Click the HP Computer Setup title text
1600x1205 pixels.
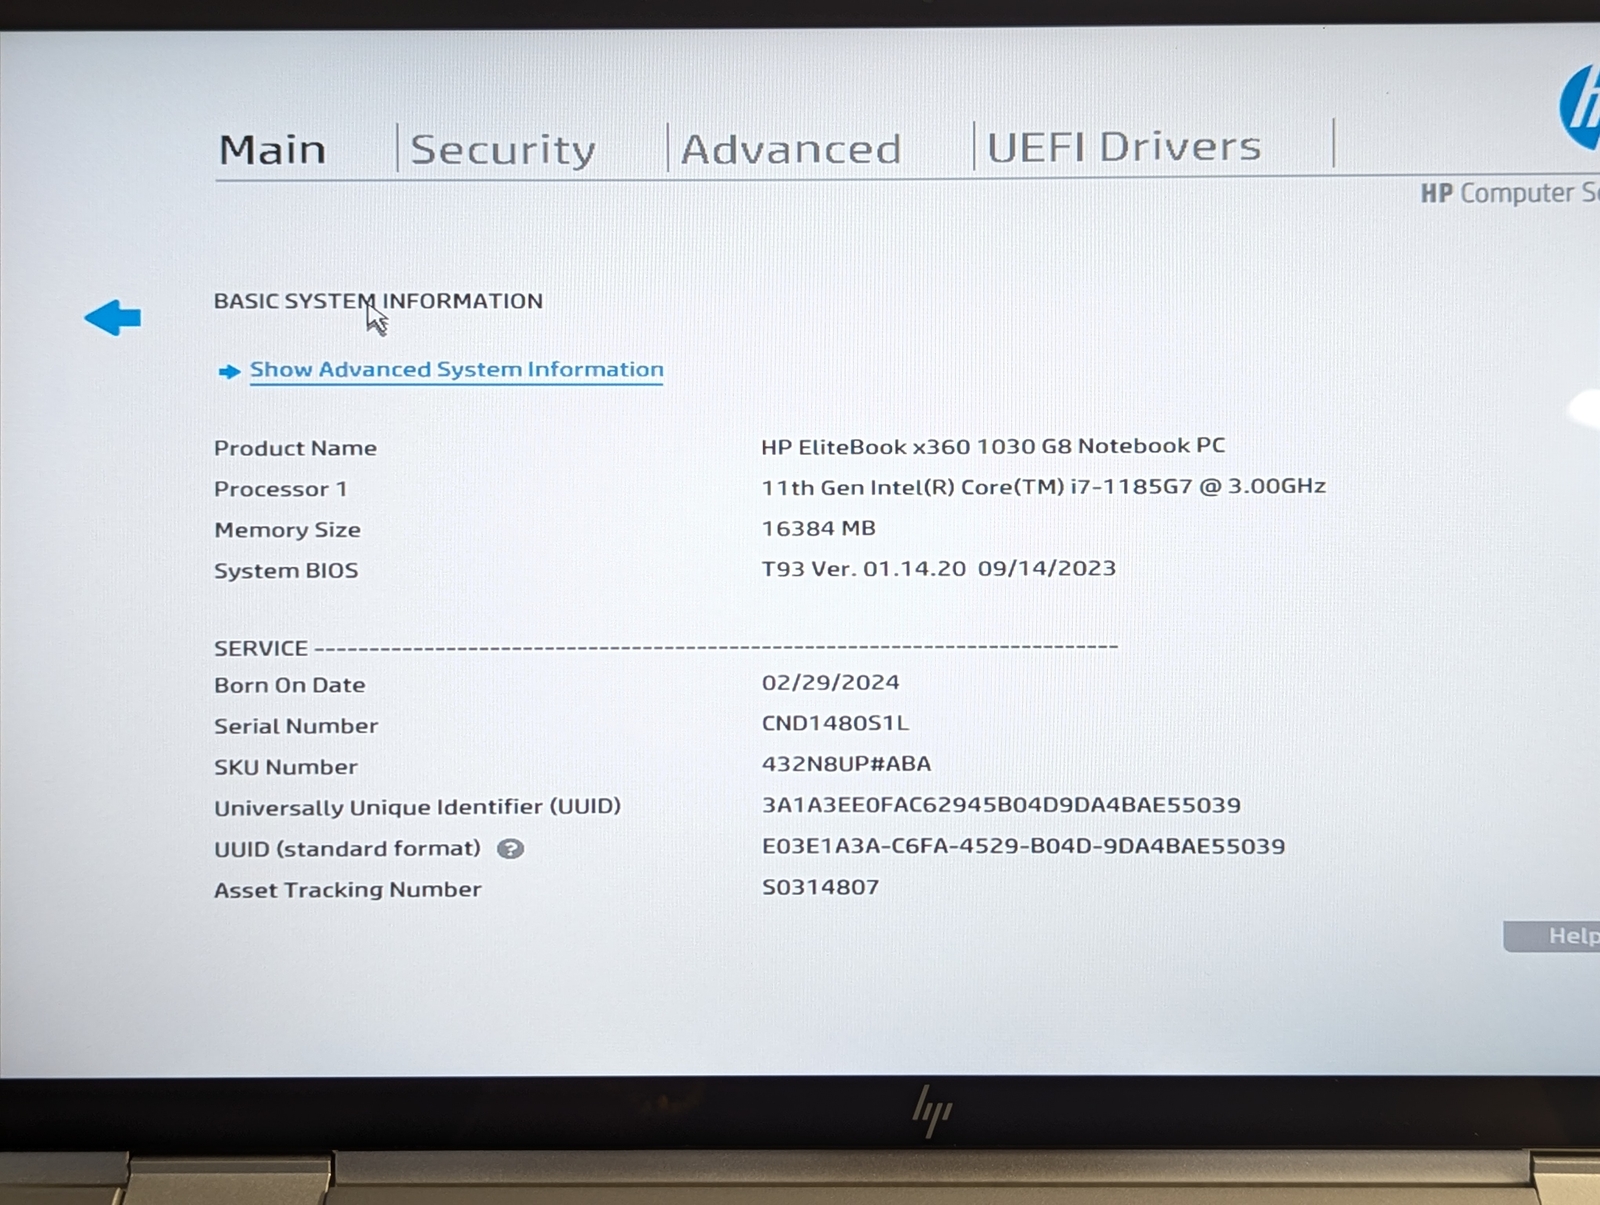click(1510, 193)
